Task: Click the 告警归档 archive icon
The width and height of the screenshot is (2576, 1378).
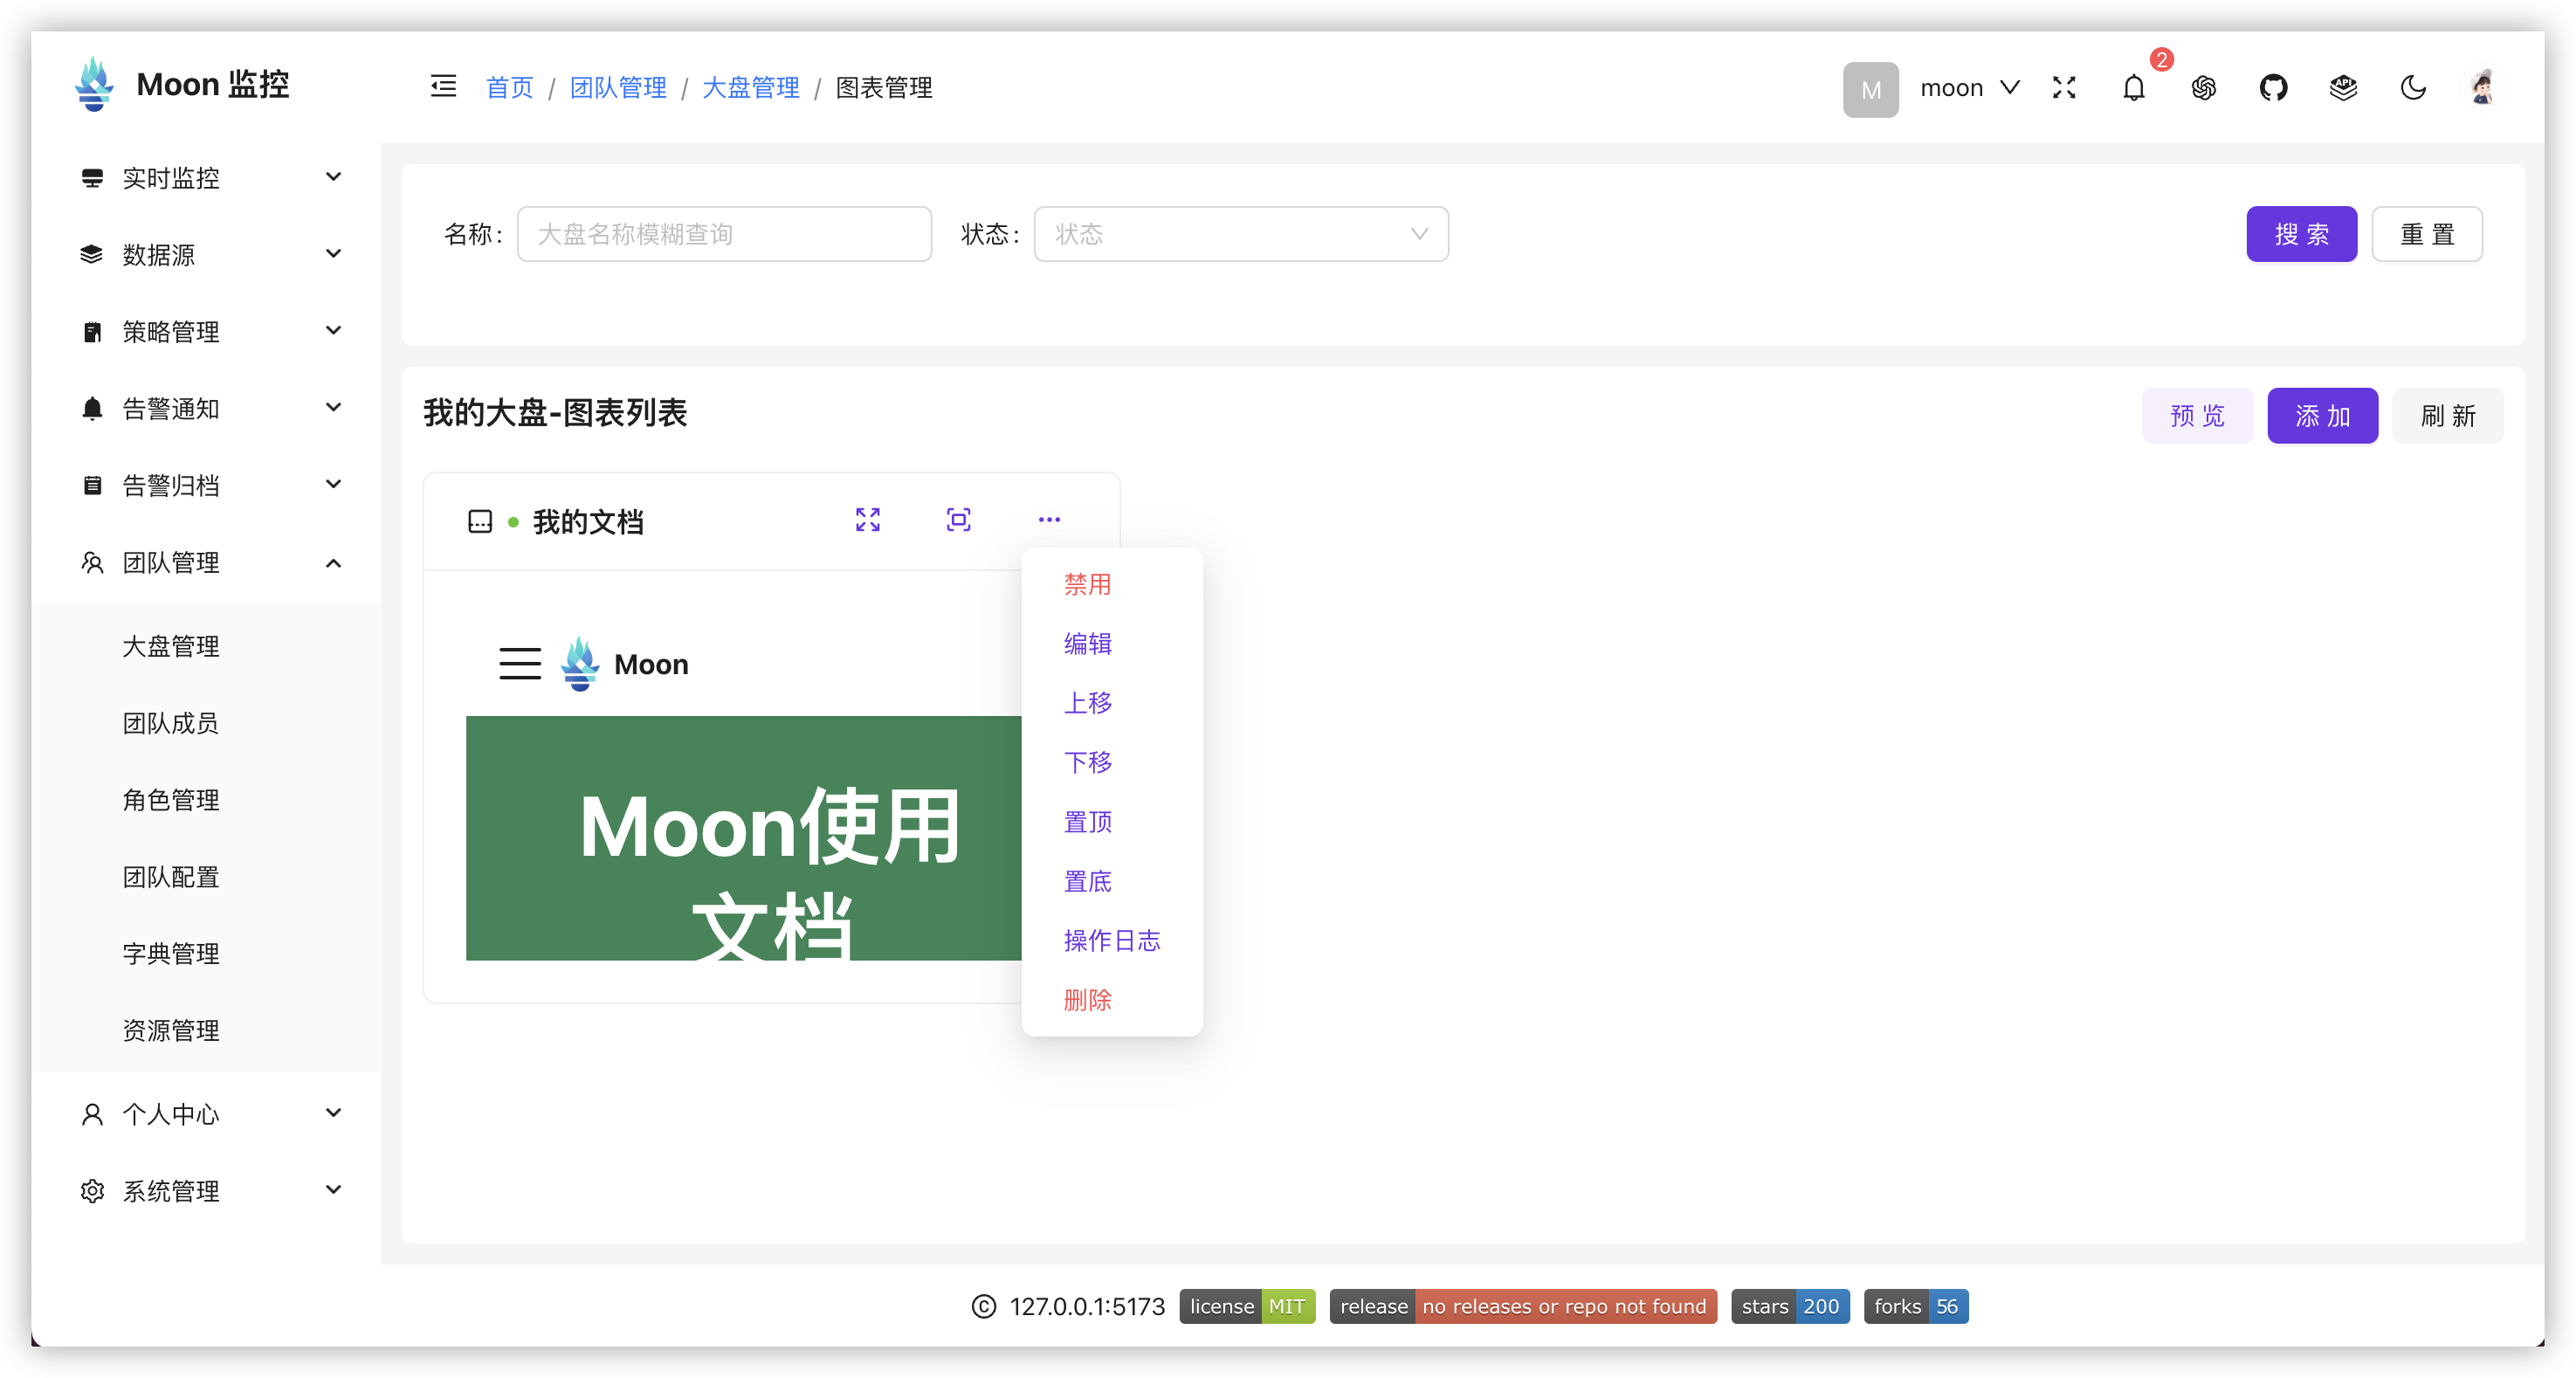Action: point(92,485)
